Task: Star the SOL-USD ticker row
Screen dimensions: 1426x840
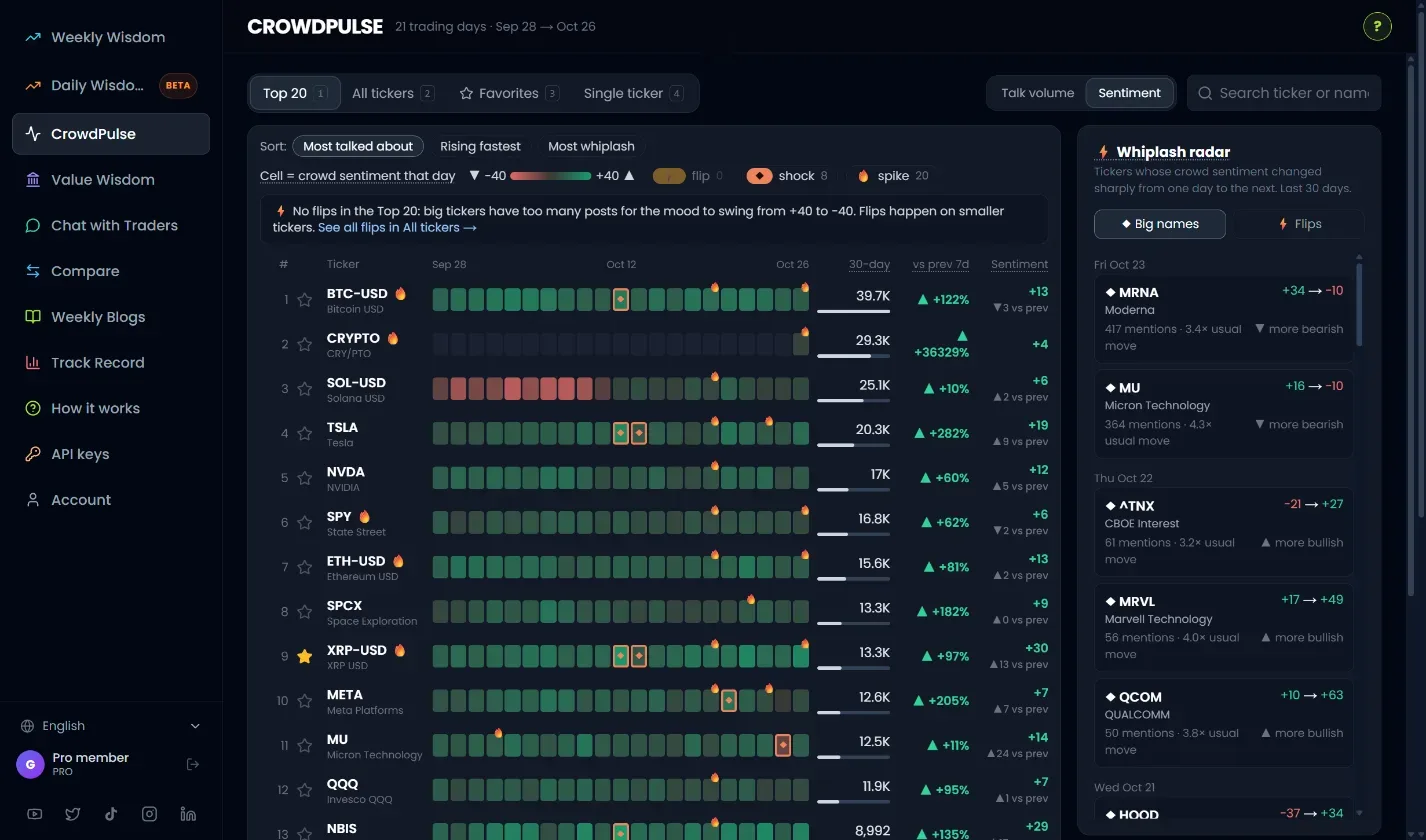Action: tap(305, 389)
